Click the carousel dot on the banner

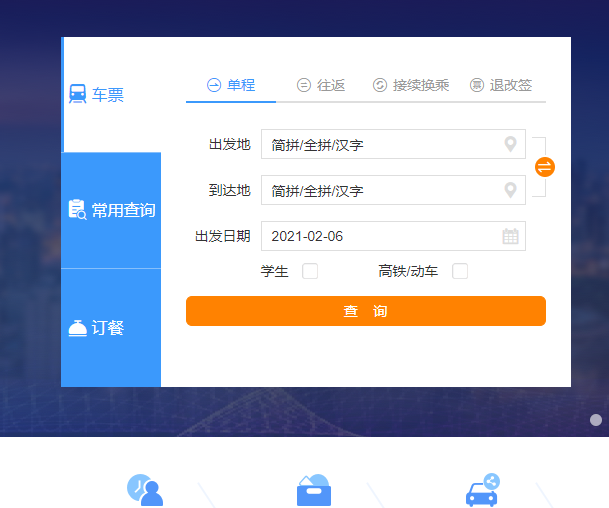[x=596, y=420]
